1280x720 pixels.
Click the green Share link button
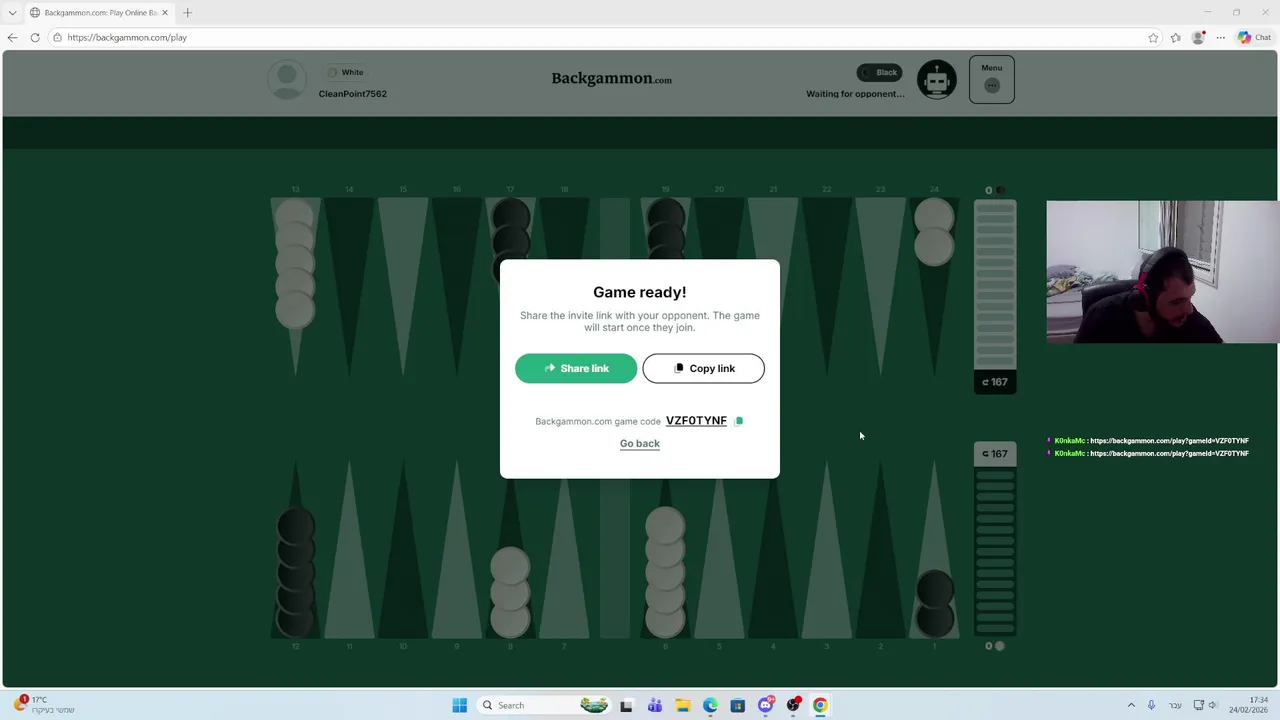point(576,368)
